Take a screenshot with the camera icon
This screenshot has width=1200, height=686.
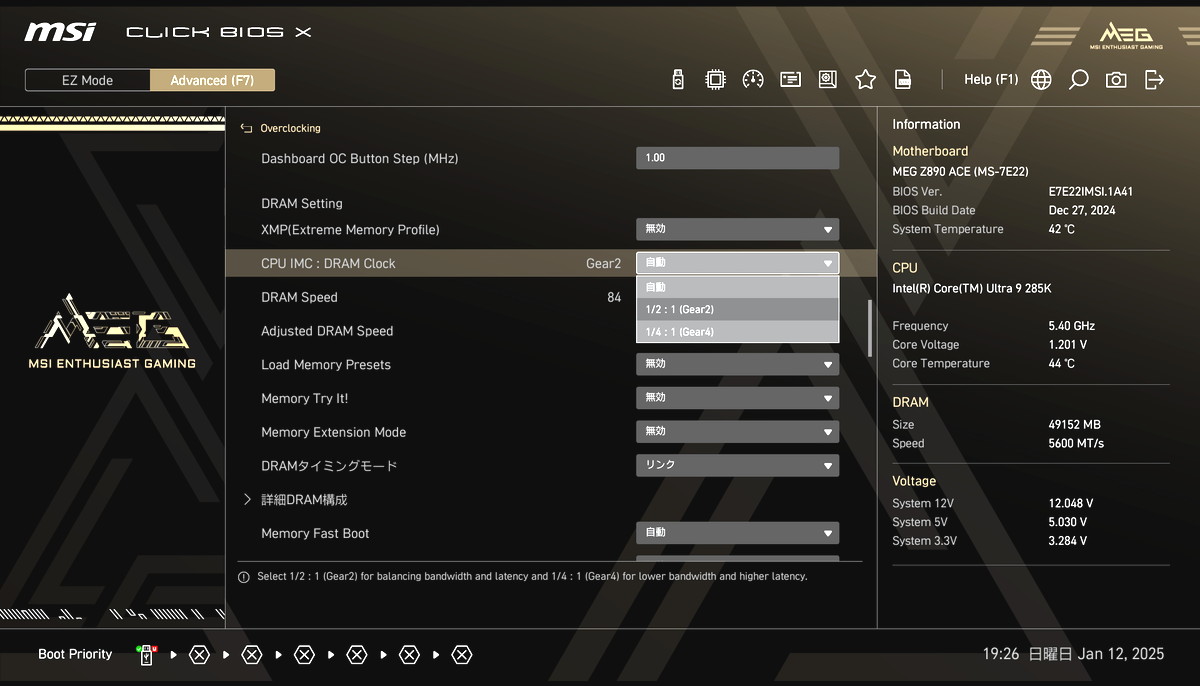[x=1116, y=80]
